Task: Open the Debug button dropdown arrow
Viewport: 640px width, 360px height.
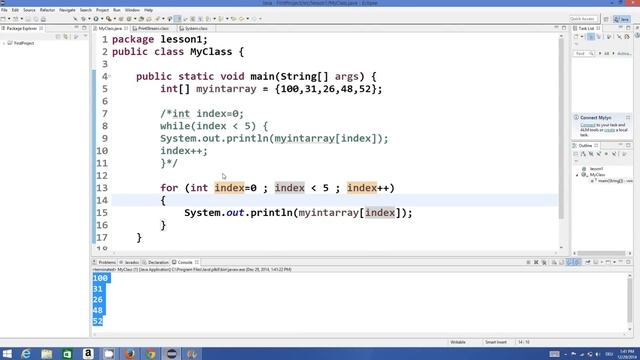Action: pyautogui.click(x=89, y=19)
